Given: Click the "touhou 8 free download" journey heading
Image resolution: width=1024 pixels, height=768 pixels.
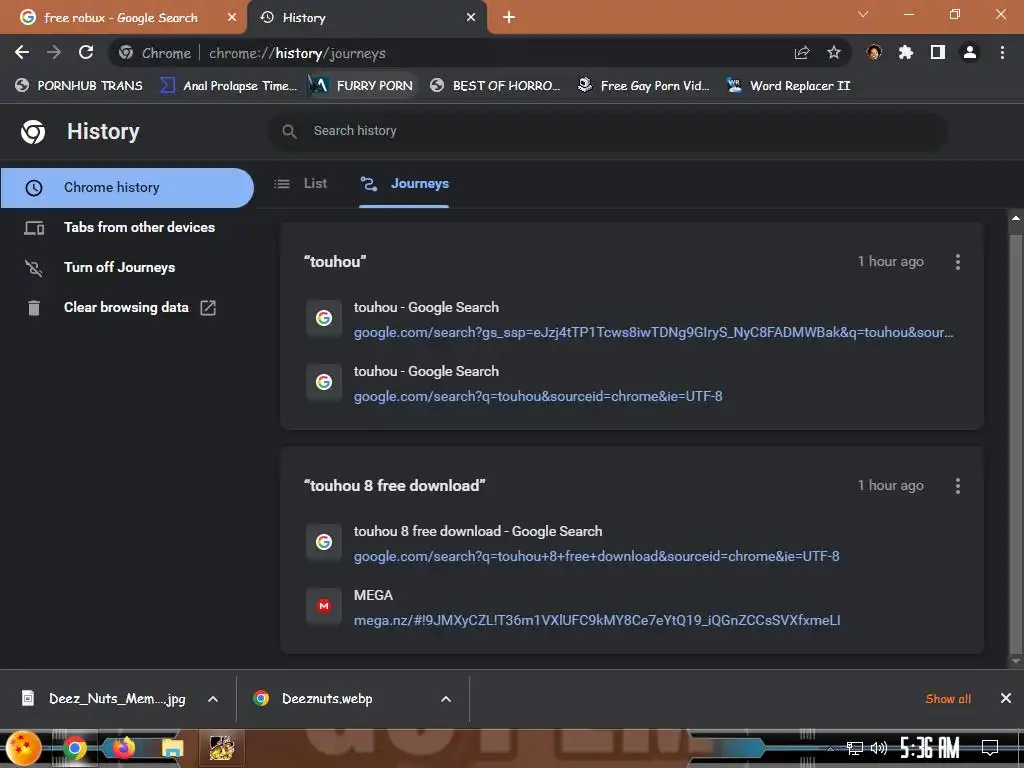Looking at the screenshot, I should [394, 486].
